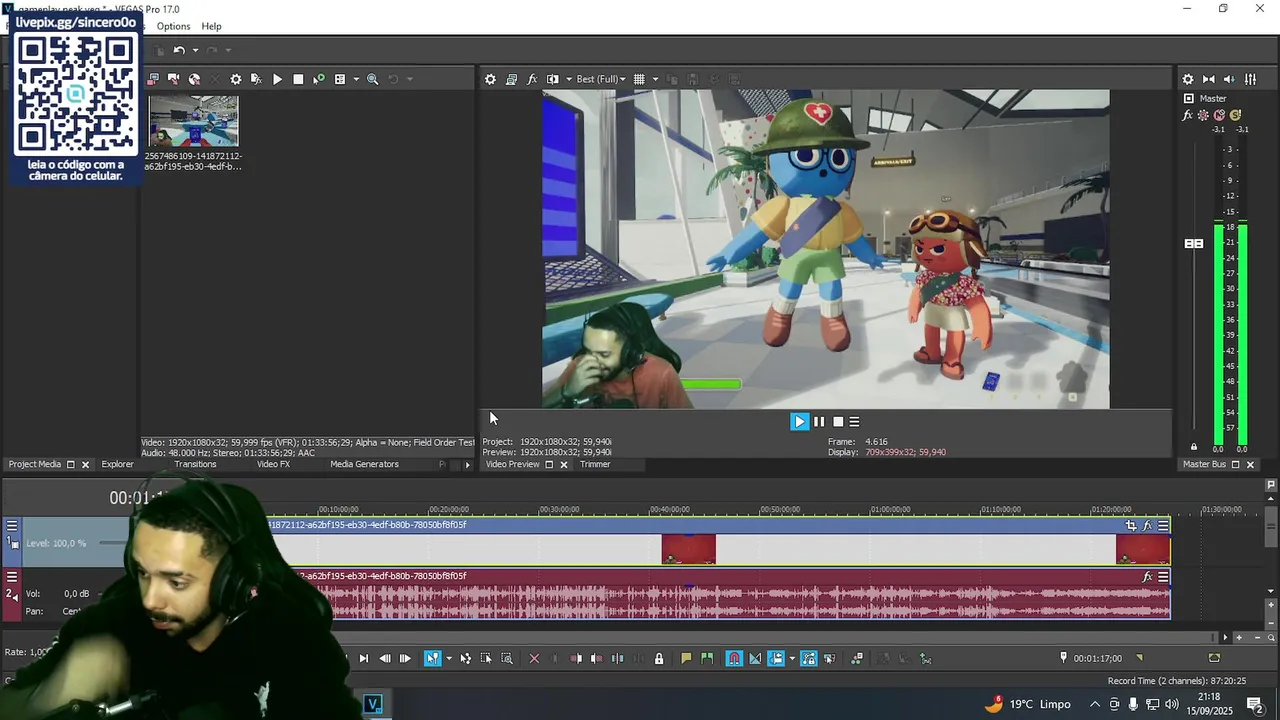Viewport: 1280px width, 720px height.
Task: Open the mixing console sliders icon
Action: (x=1250, y=79)
